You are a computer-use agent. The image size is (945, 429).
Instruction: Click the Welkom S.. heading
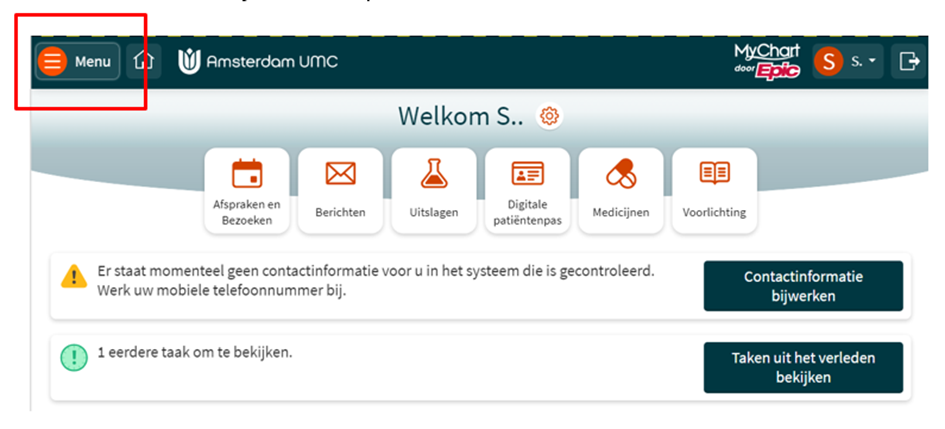tap(460, 117)
